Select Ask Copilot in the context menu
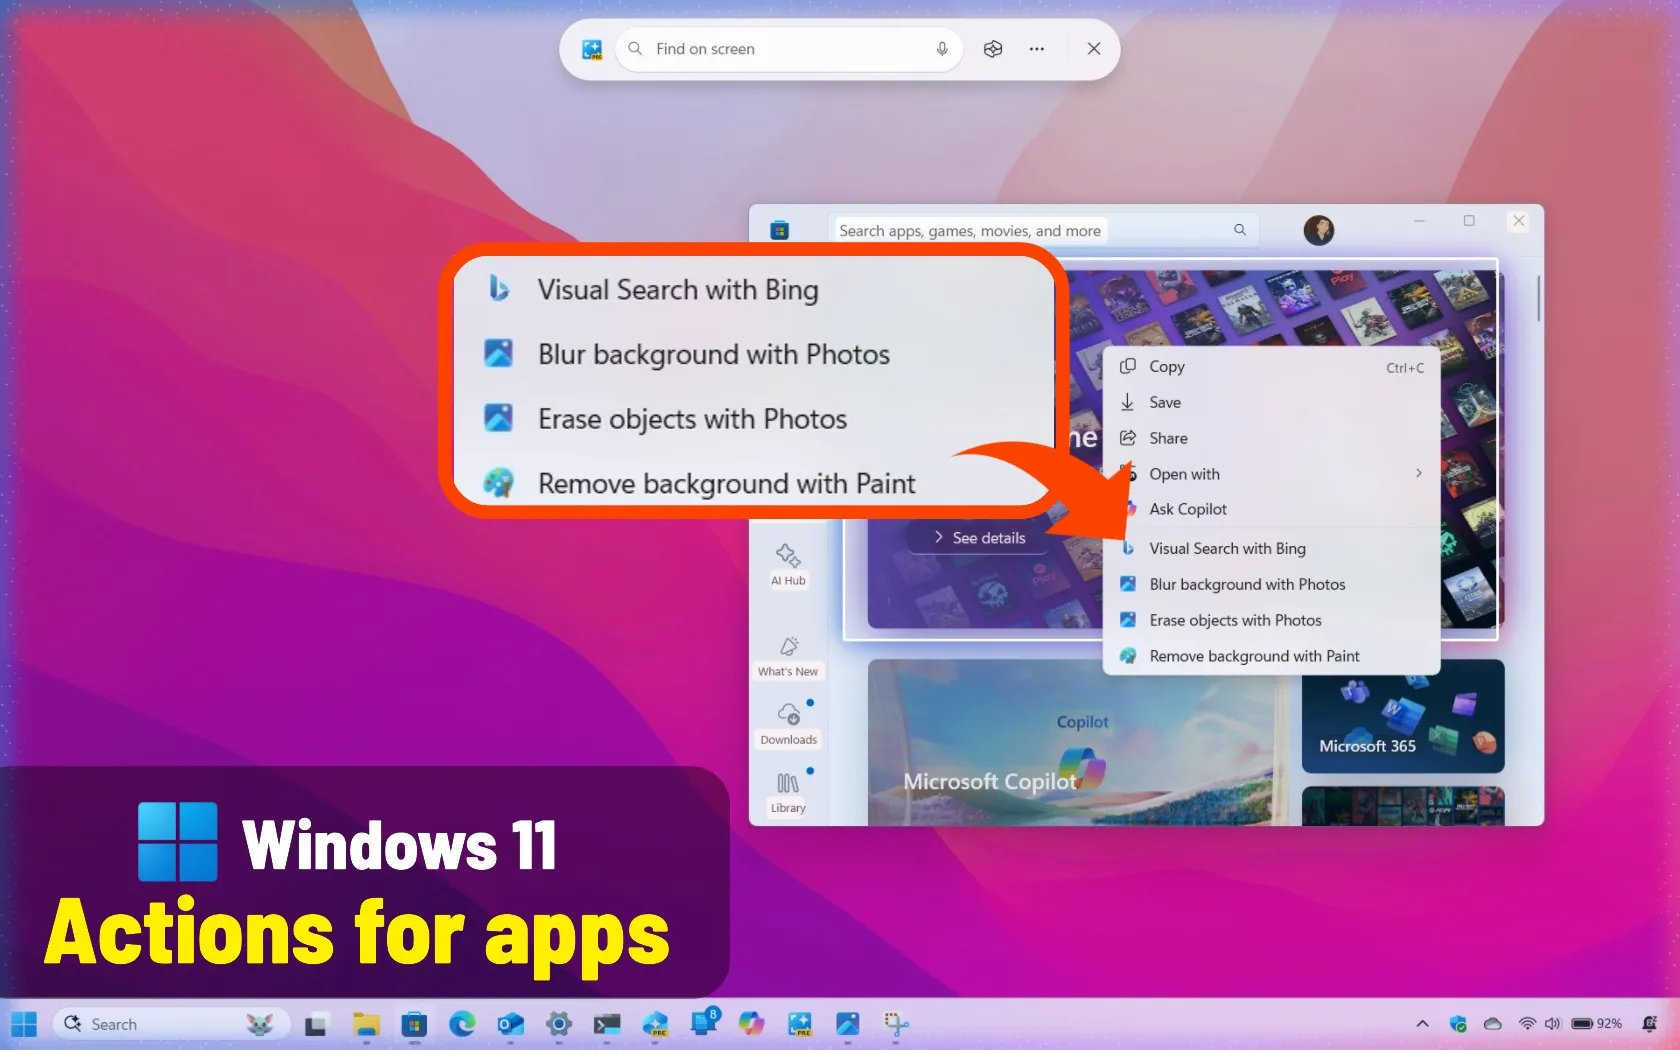1680x1050 pixels. (1272, 509)
